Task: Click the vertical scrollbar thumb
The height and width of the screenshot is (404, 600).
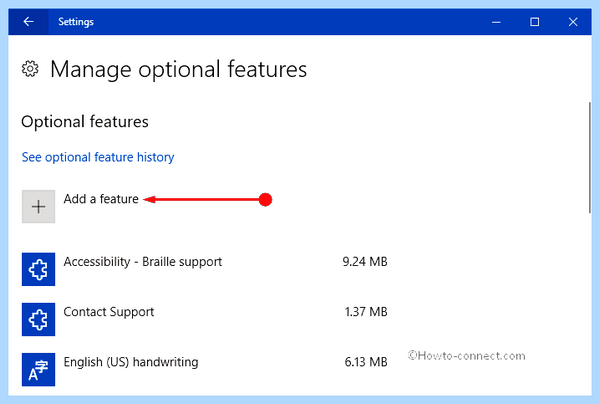Action: 590,158
